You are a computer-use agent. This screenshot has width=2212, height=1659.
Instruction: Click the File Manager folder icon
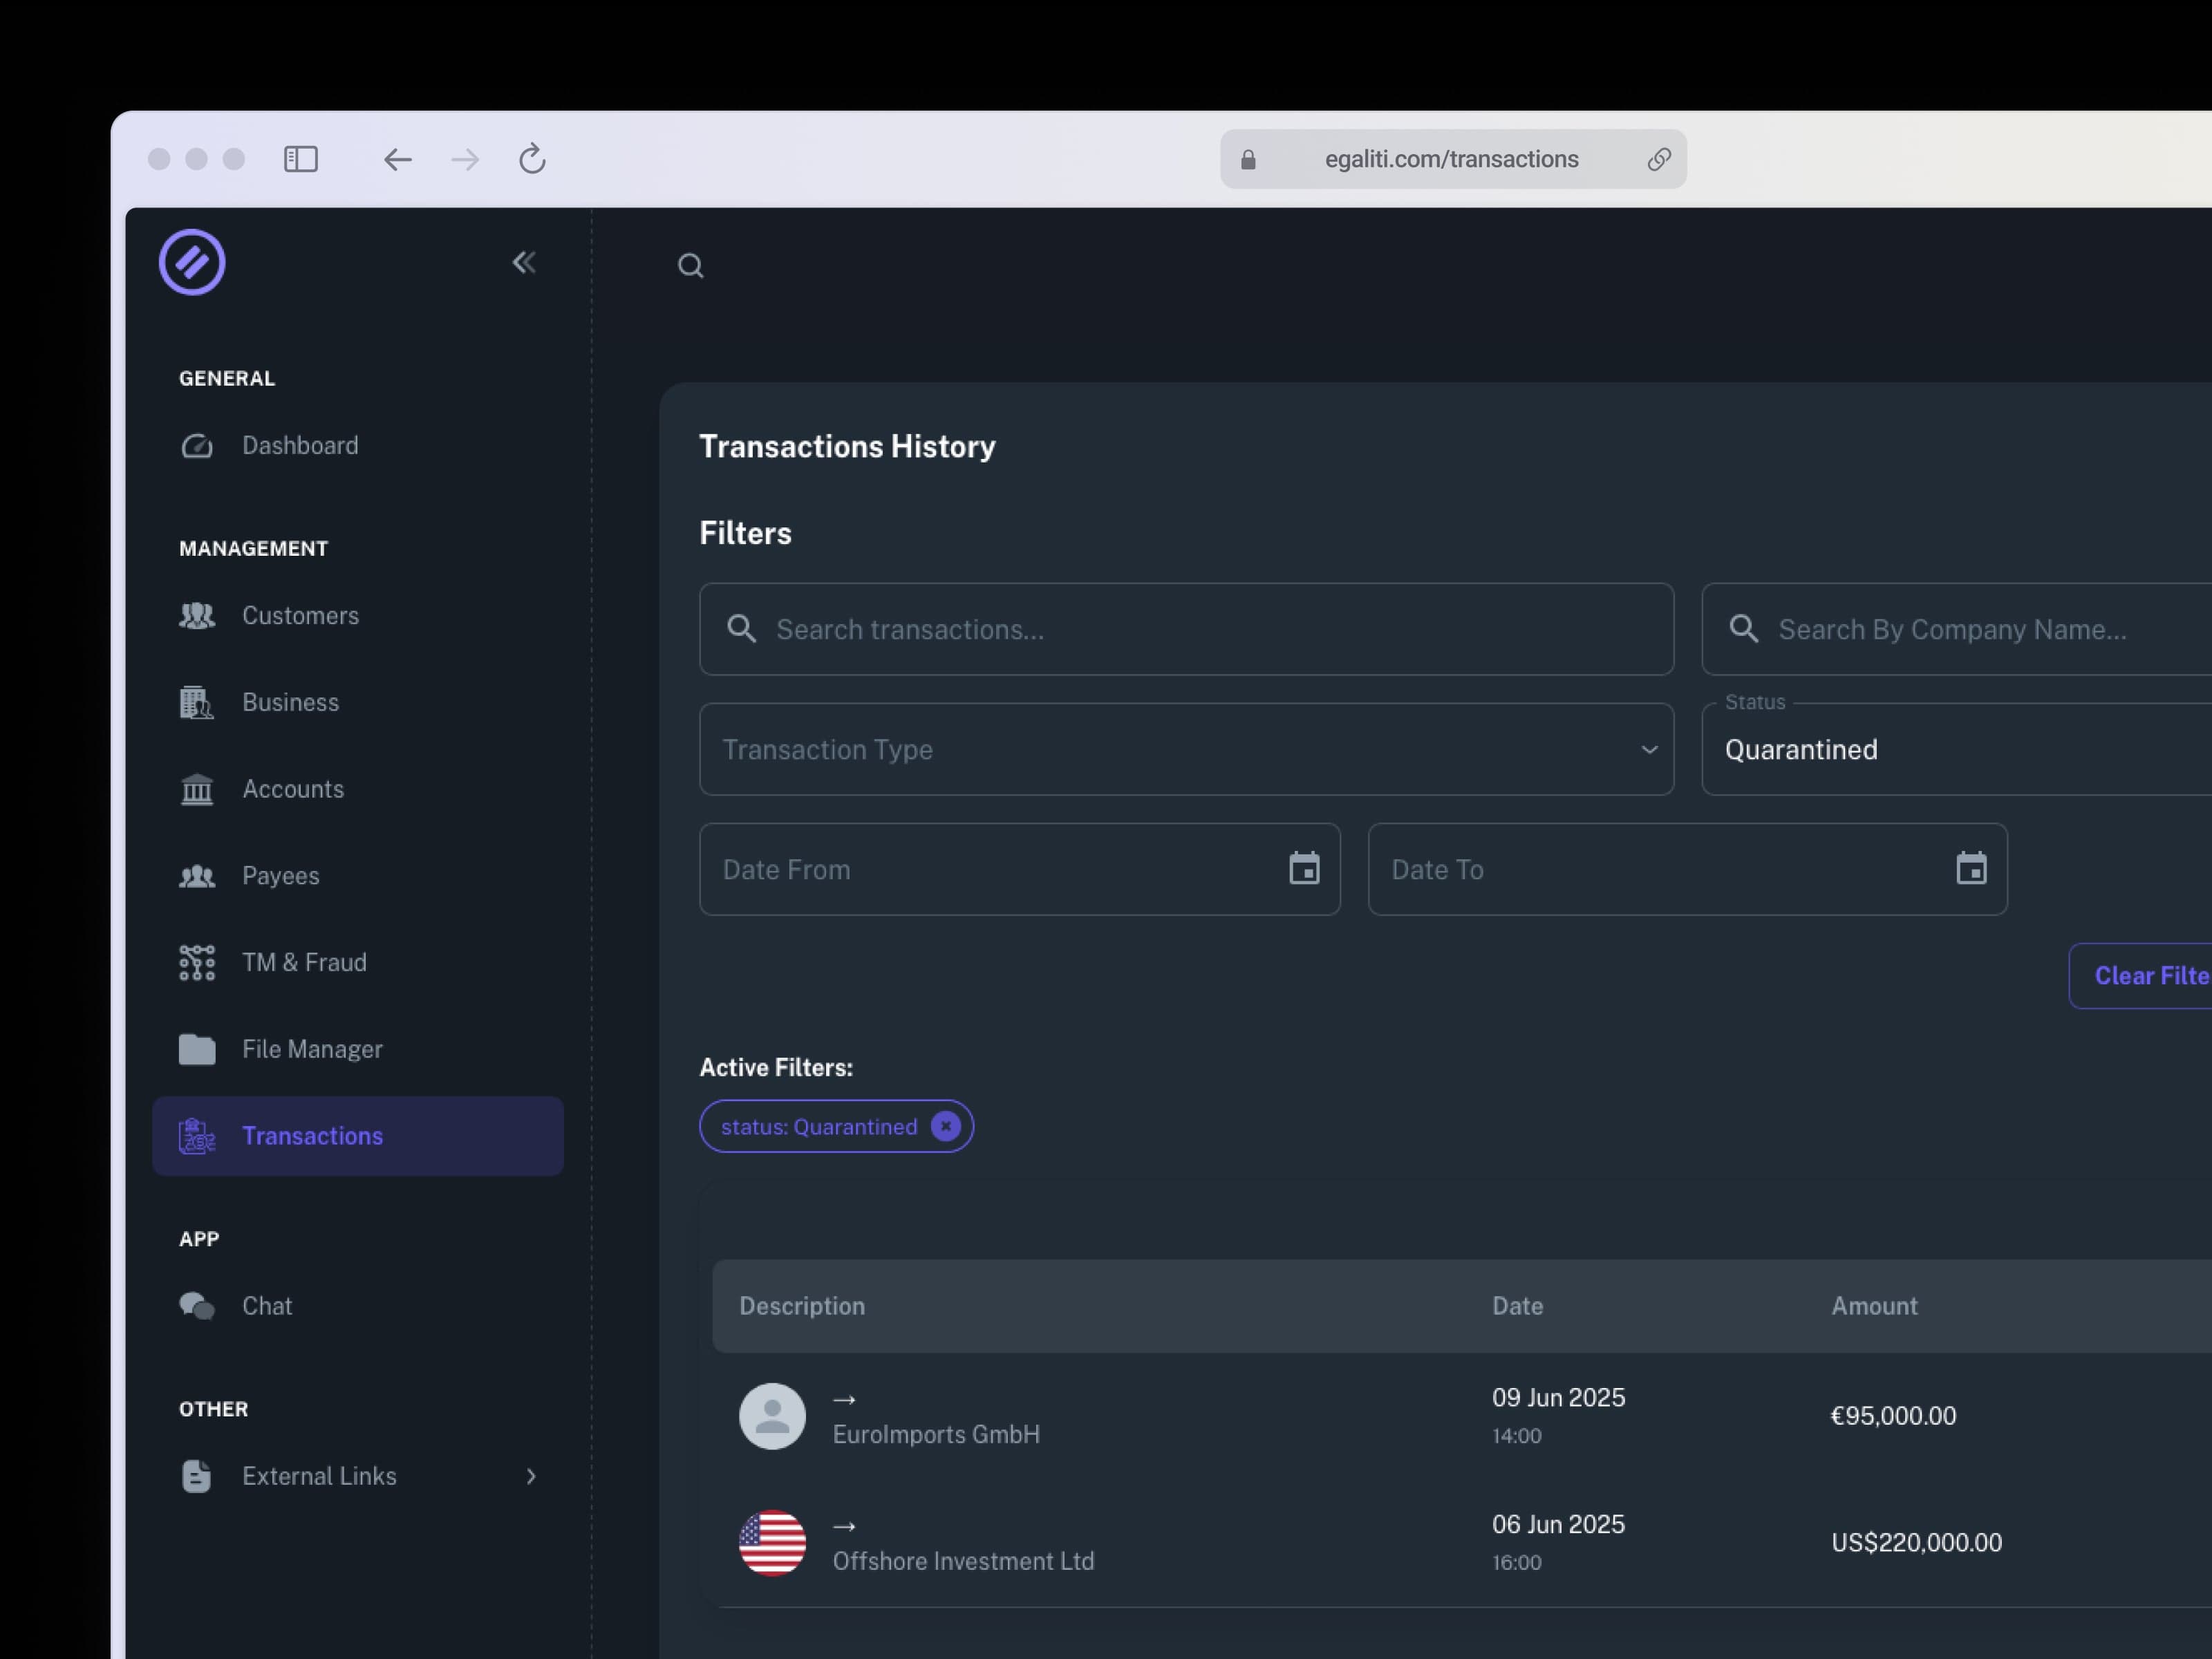click(x=197, y=1050)
